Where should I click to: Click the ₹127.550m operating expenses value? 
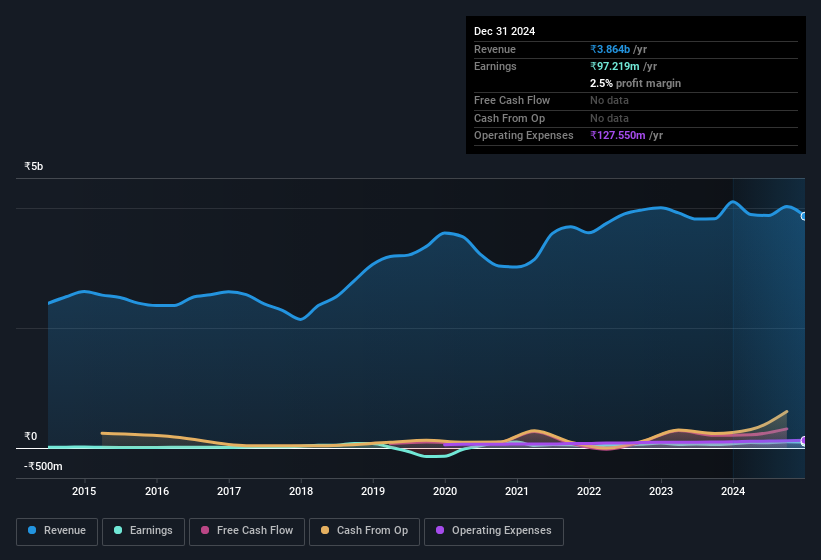click(x=617, y=135)
